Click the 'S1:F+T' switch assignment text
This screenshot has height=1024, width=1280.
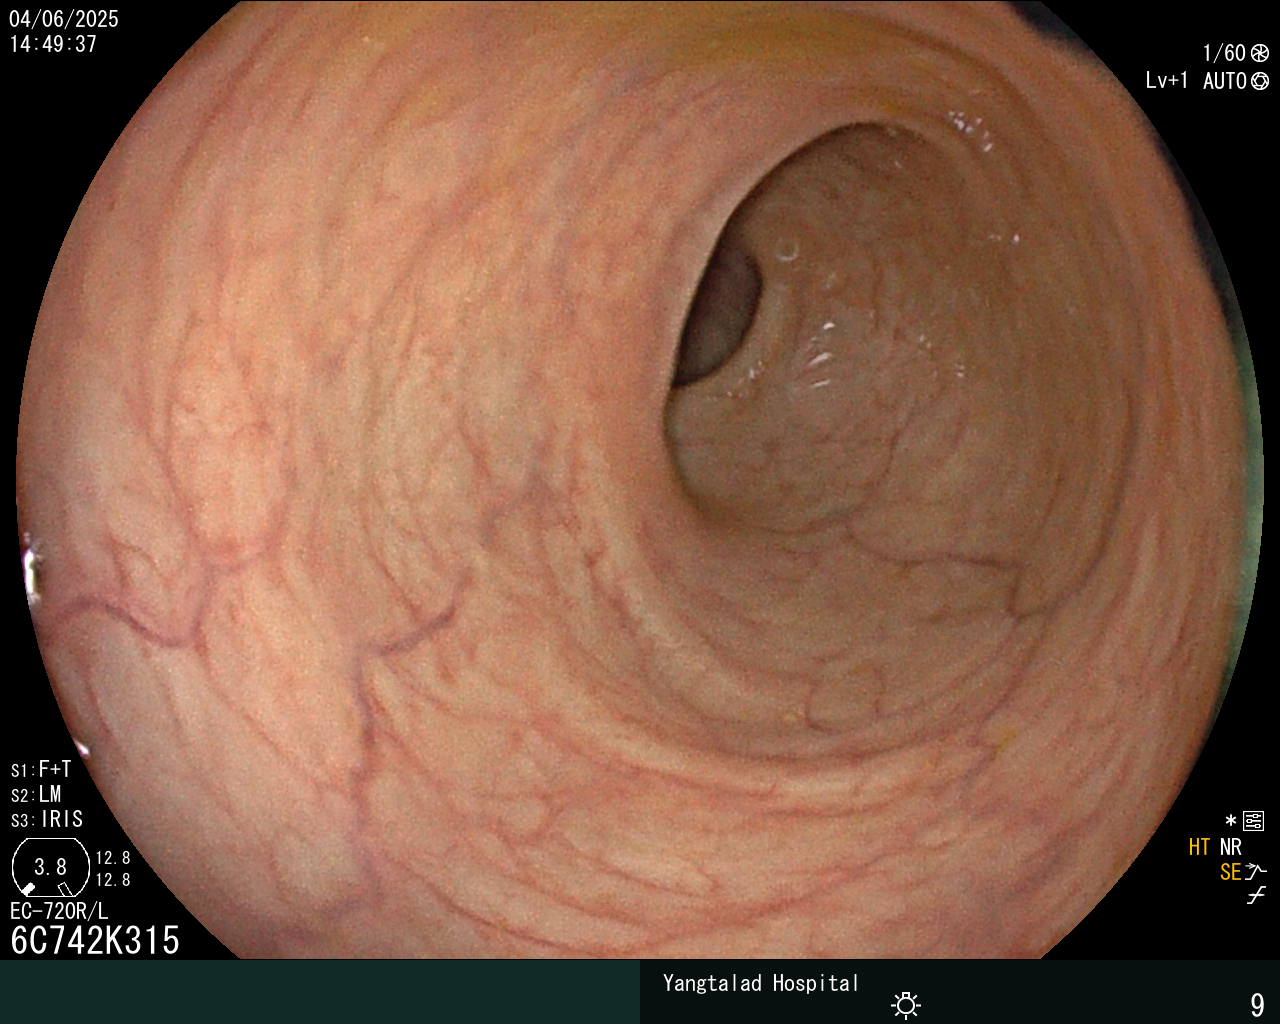point(41,769)
